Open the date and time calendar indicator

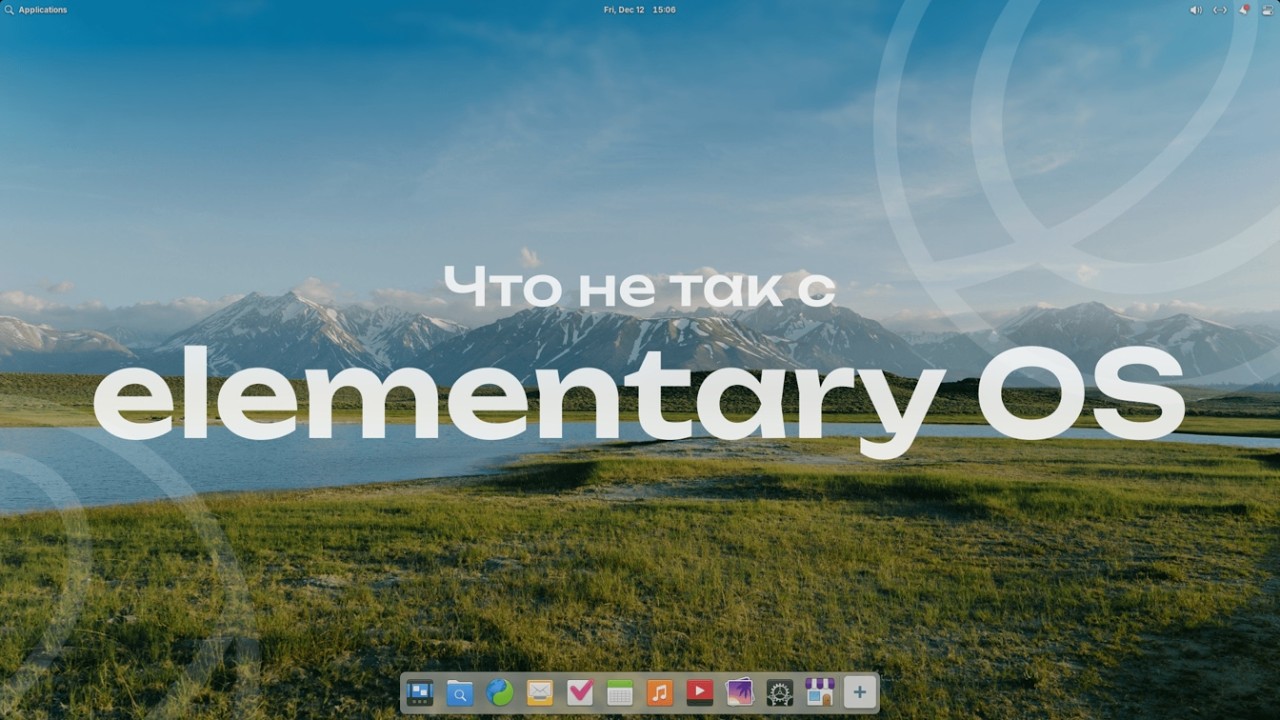pyautogui.click(x=640, y=10)
